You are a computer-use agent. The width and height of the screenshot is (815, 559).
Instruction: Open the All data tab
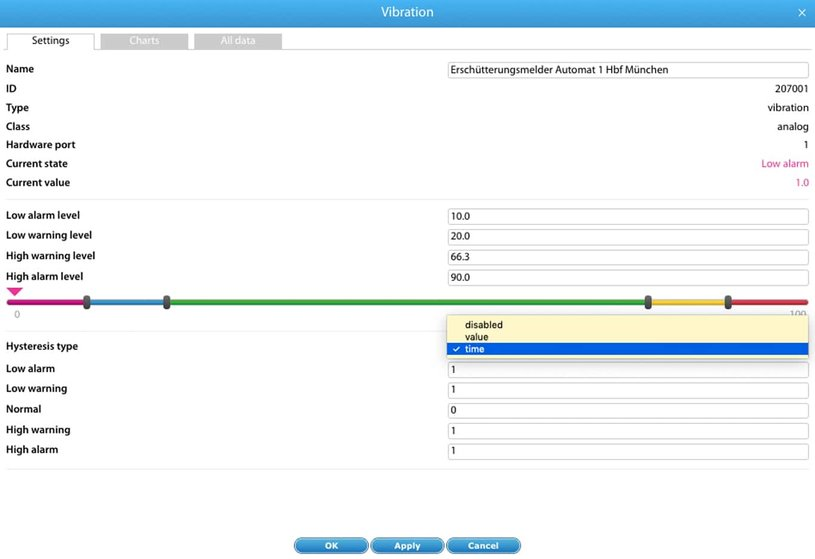pyautogui.click(x=237, y=41)
